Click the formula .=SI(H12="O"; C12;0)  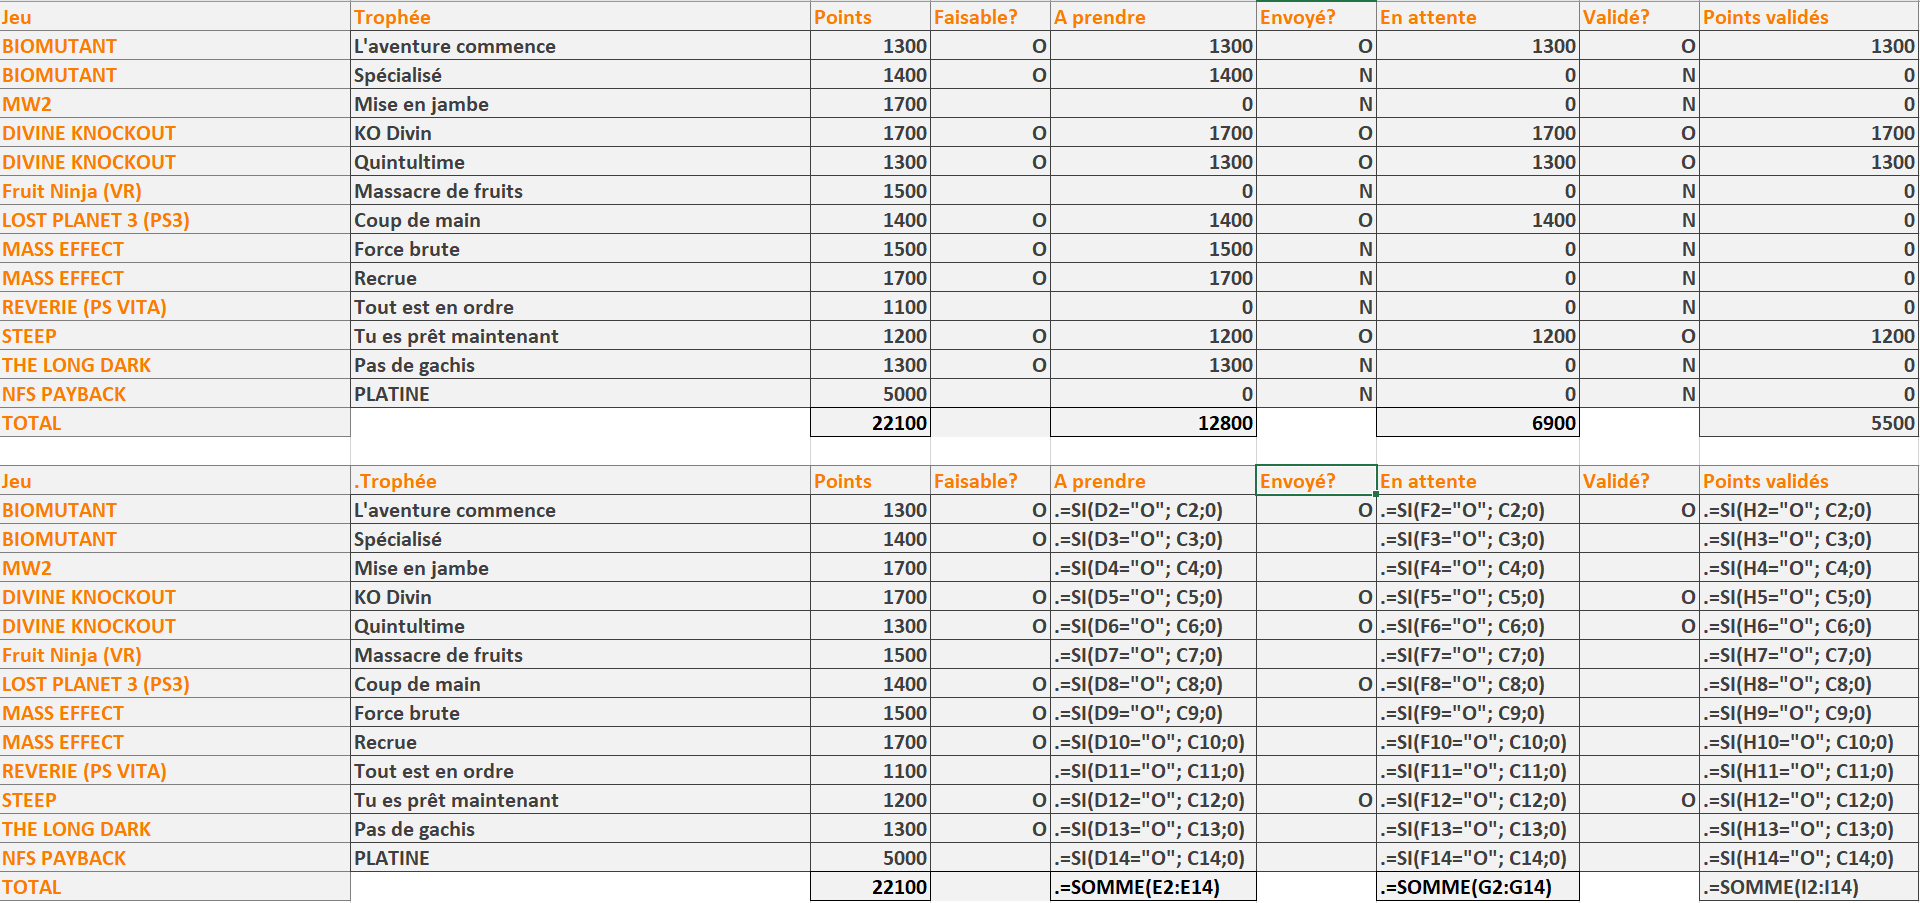point(1808,800)
